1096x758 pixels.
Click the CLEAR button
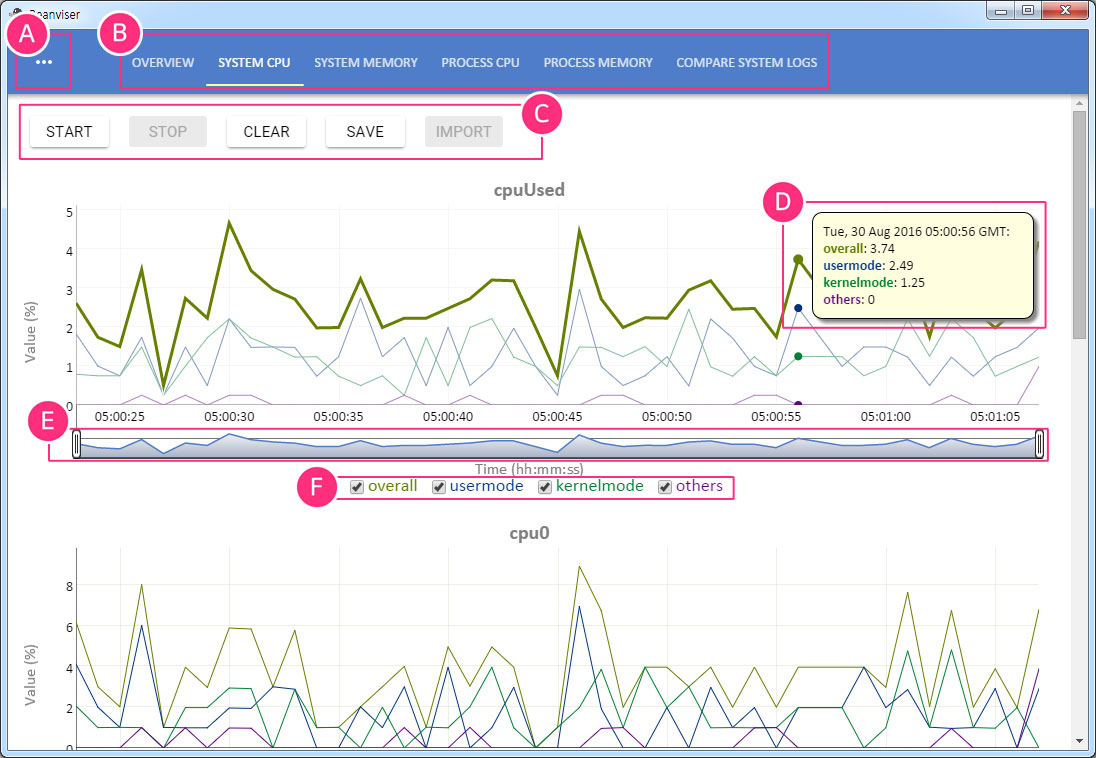coord(266,131)
